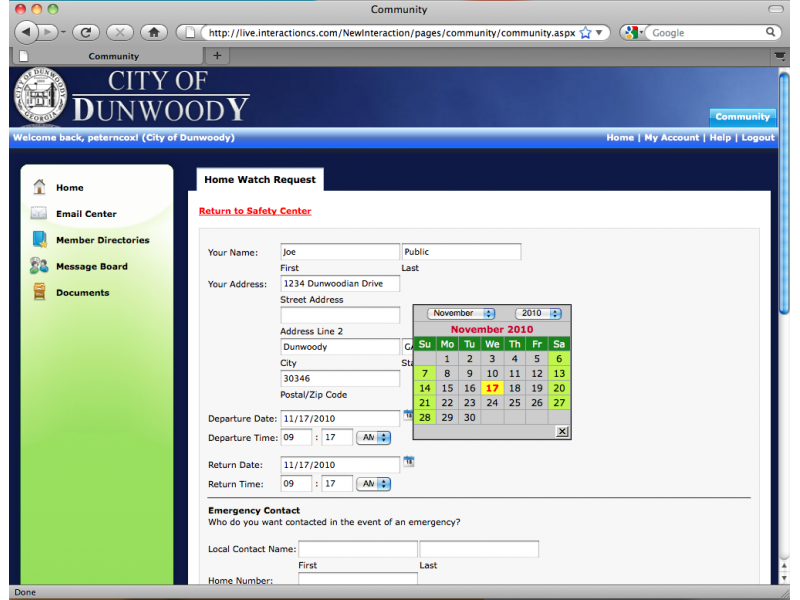
Task: Open the calendar icon beside Departure Date
Action: pos(408,418)
